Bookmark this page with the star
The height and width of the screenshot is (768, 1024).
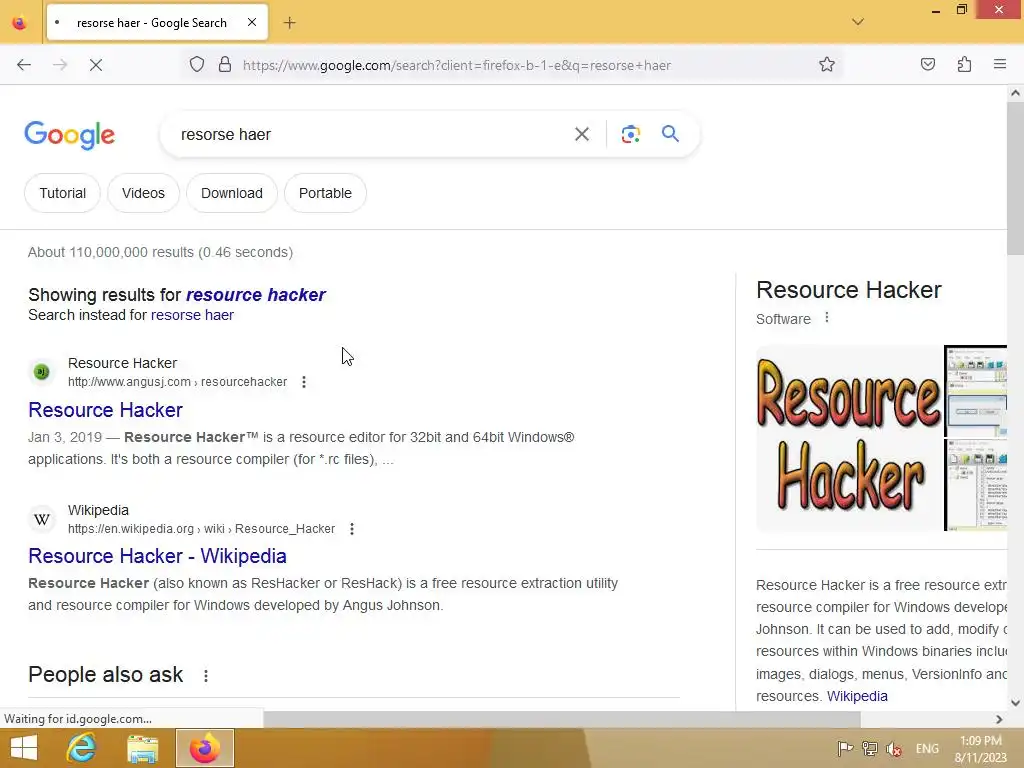(827, 65)
